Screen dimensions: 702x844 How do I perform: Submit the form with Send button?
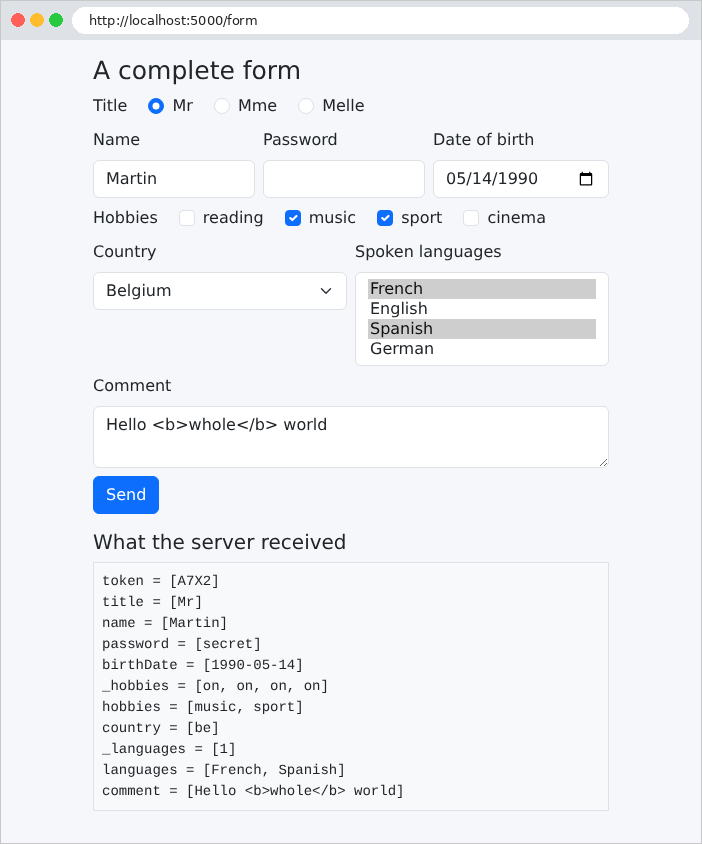pyautogui.click(x=126, y=495)
